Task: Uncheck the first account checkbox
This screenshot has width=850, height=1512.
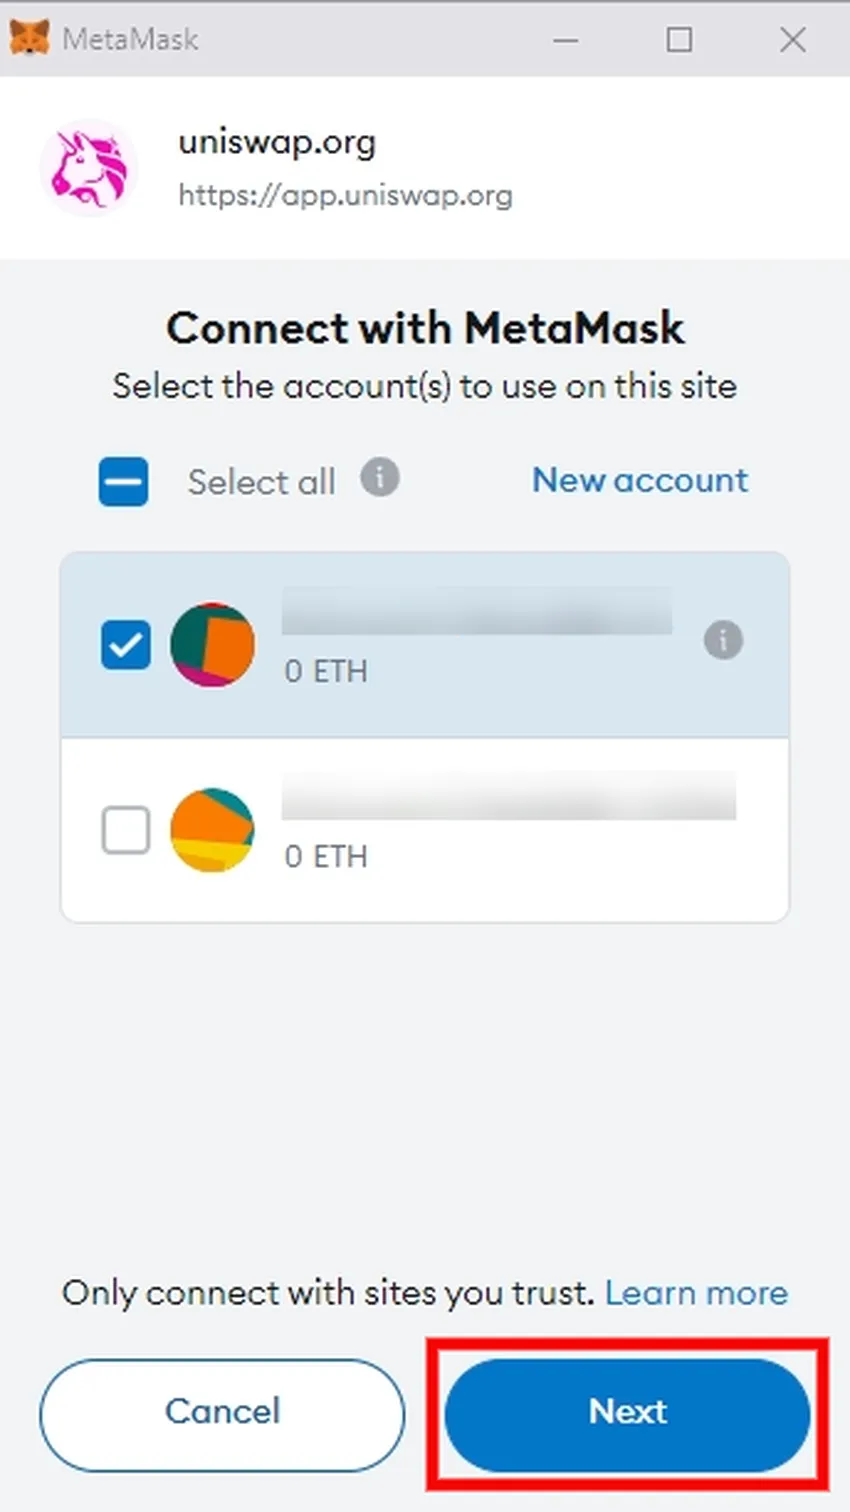Action: click(x=126, y=644)
